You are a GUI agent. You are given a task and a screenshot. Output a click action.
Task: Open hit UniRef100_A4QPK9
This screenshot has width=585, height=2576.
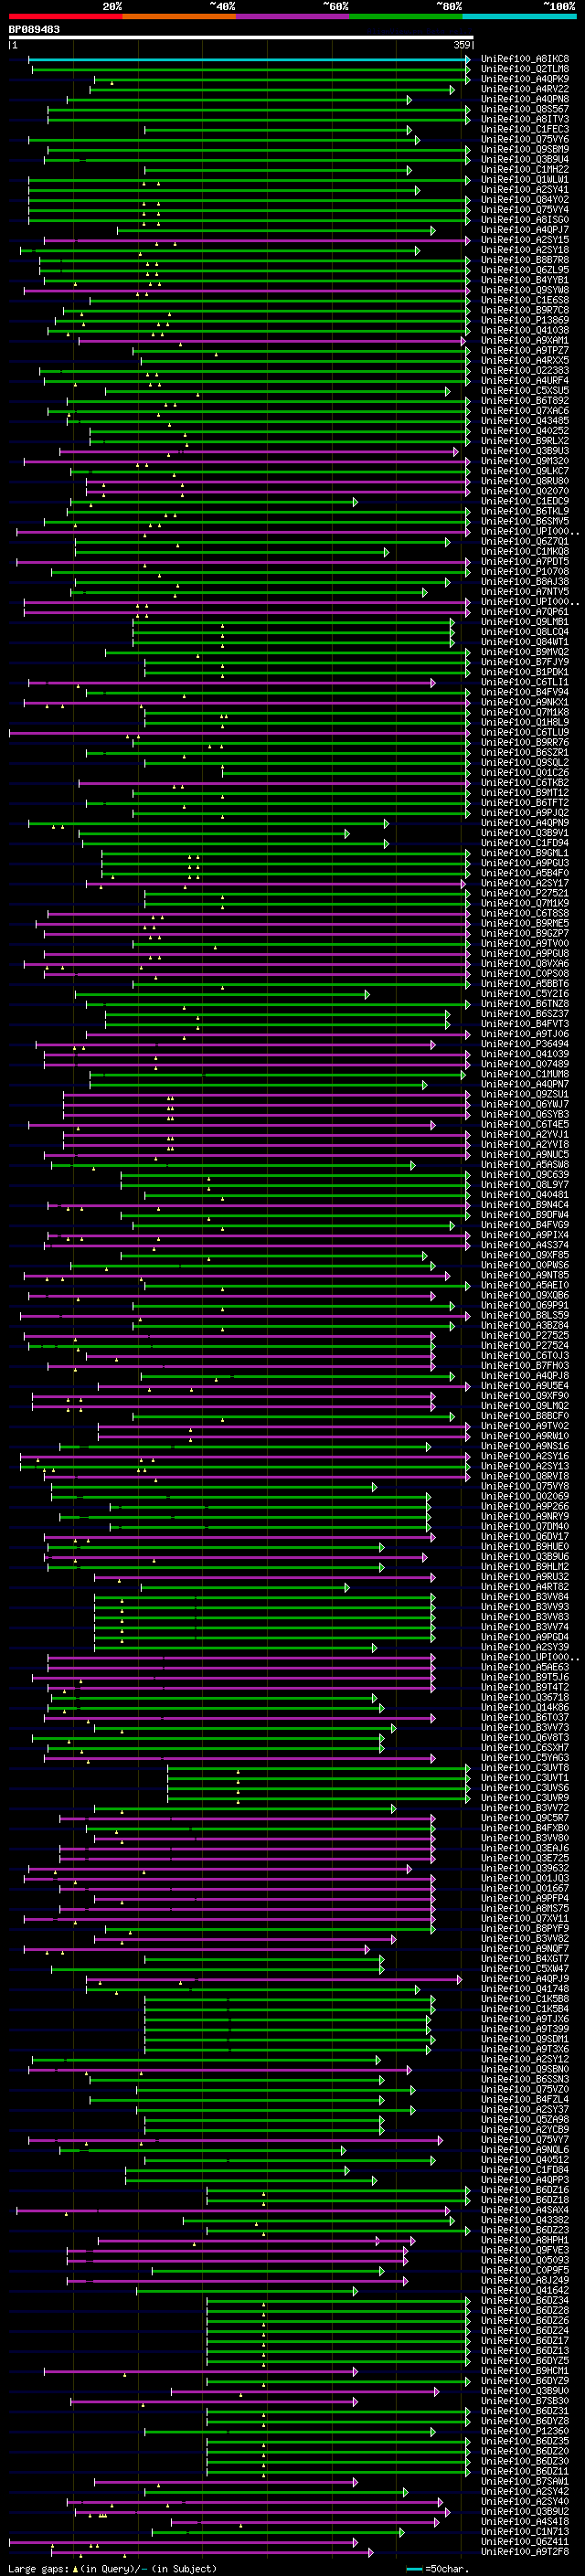tap(525, 79)
